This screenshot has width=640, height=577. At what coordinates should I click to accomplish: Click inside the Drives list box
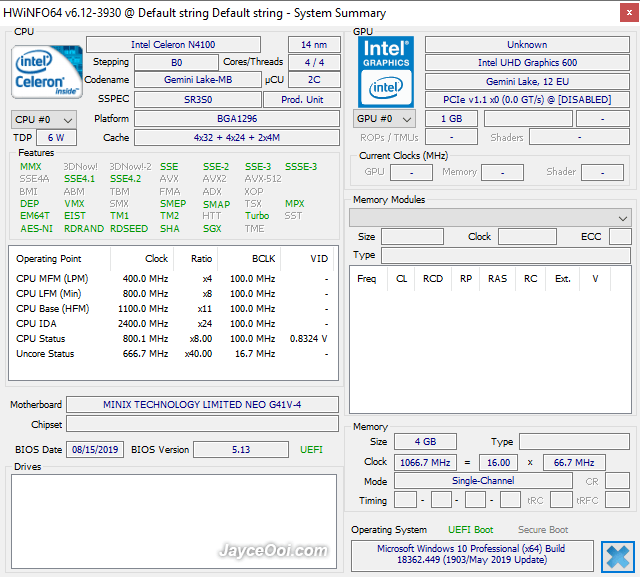tap(174, 521)
